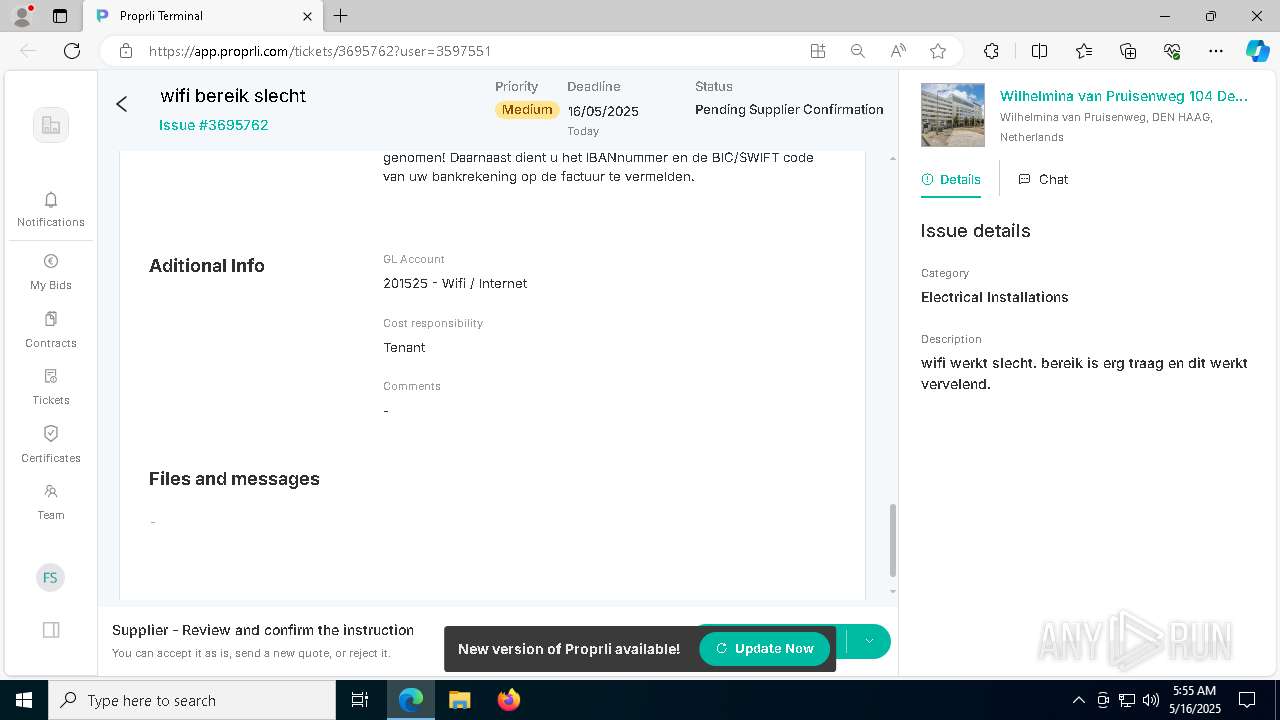The width and height of the screenshot is (1280, 720).
Task: Click the property building thumbnail
Action: pyautogui.click(x=953, y=115)
